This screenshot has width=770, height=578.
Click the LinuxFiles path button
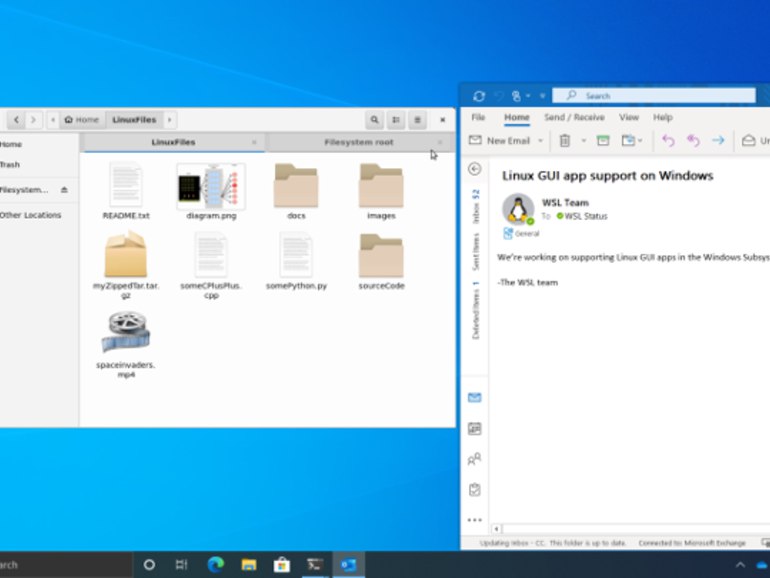click(x=134, y=120)
